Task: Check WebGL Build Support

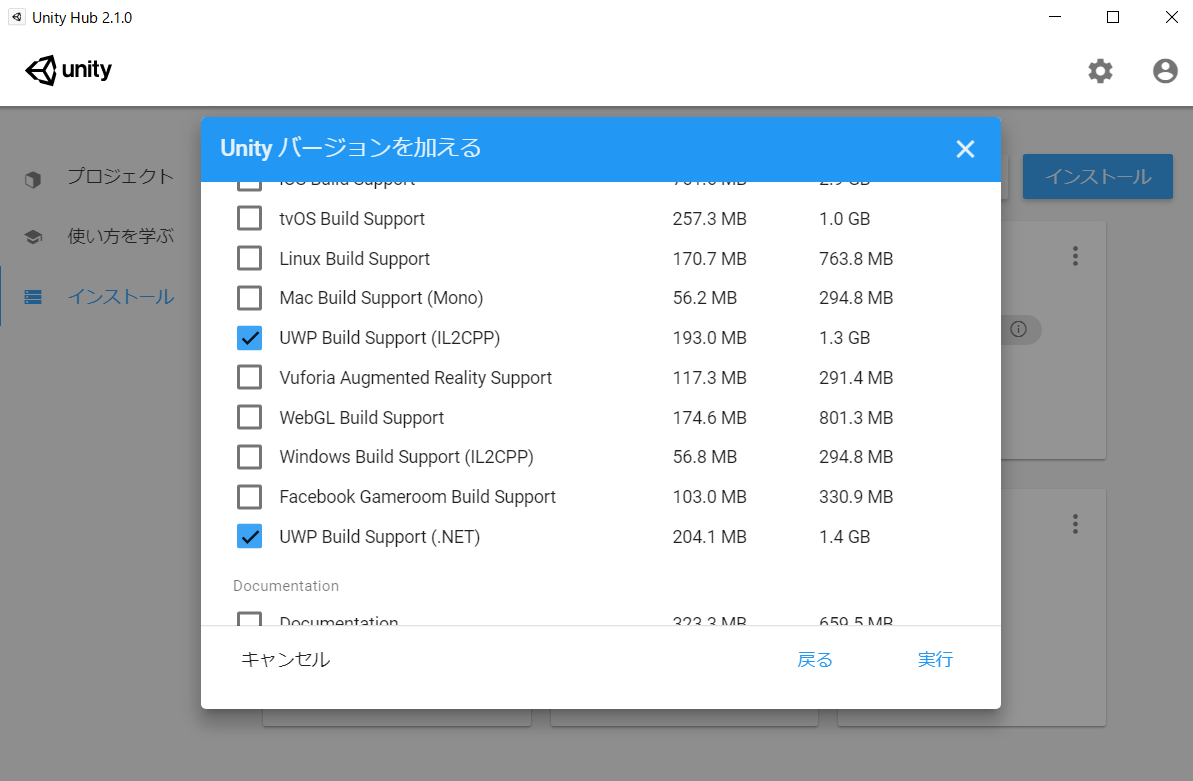Action: (249, 417)
